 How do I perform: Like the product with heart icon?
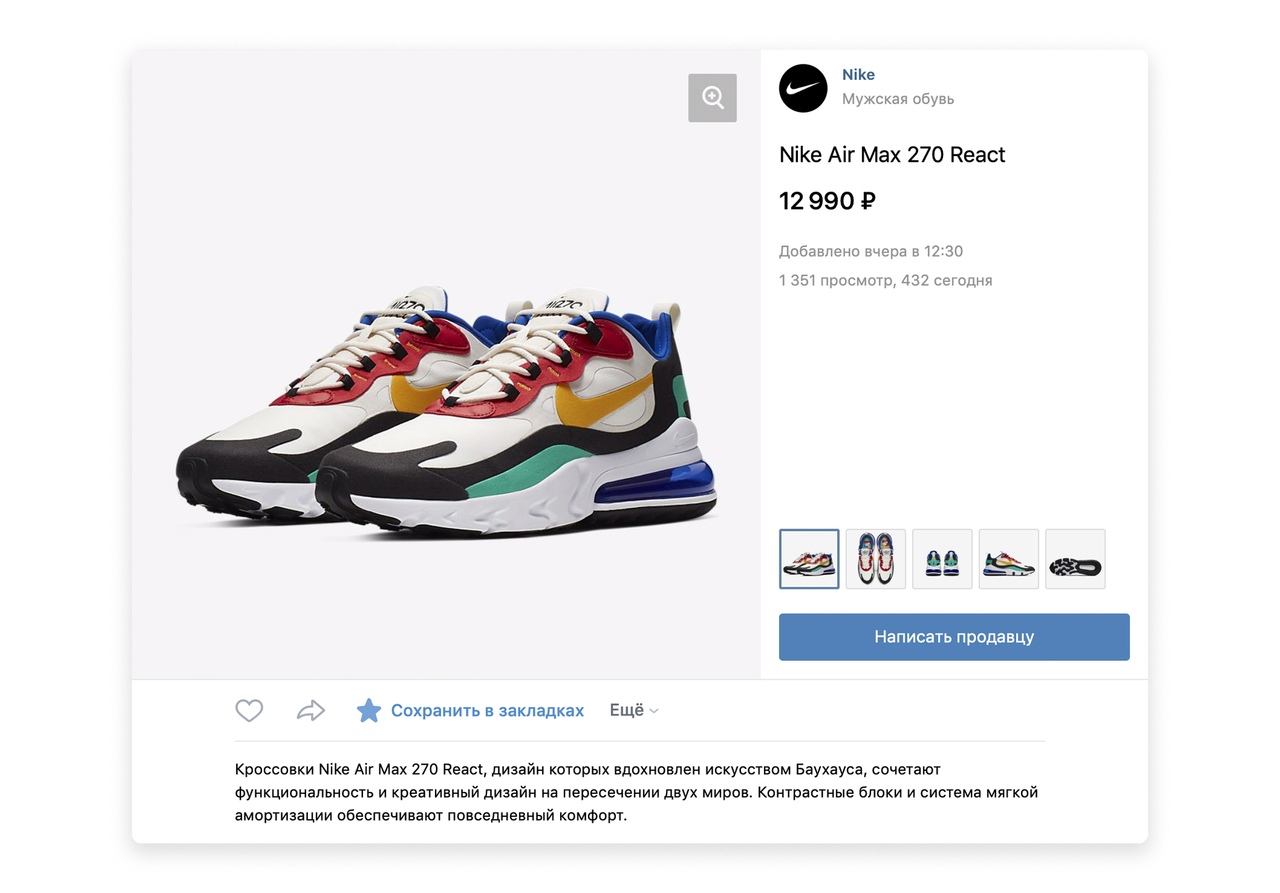tap(249, 711)
